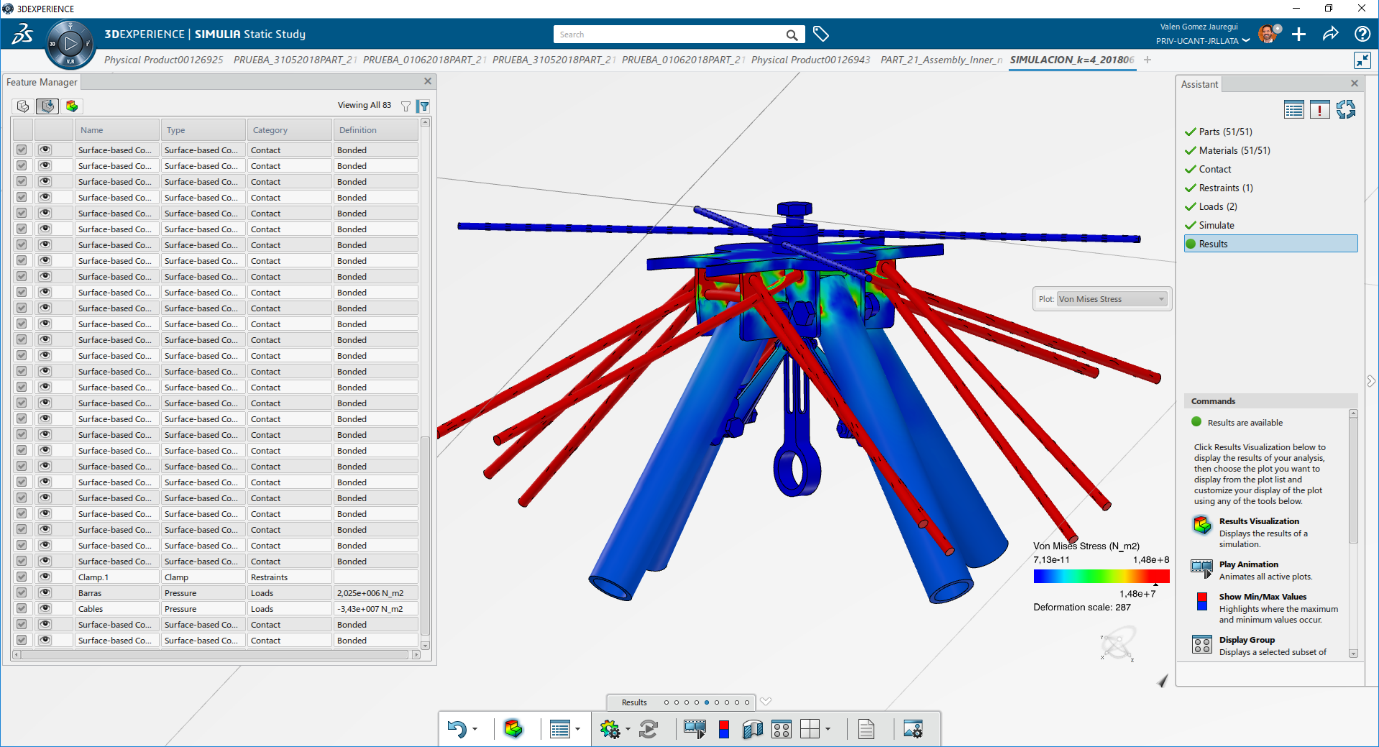Select Feature Manager results view icon
1379x747 pixels.
coord(72,105)
